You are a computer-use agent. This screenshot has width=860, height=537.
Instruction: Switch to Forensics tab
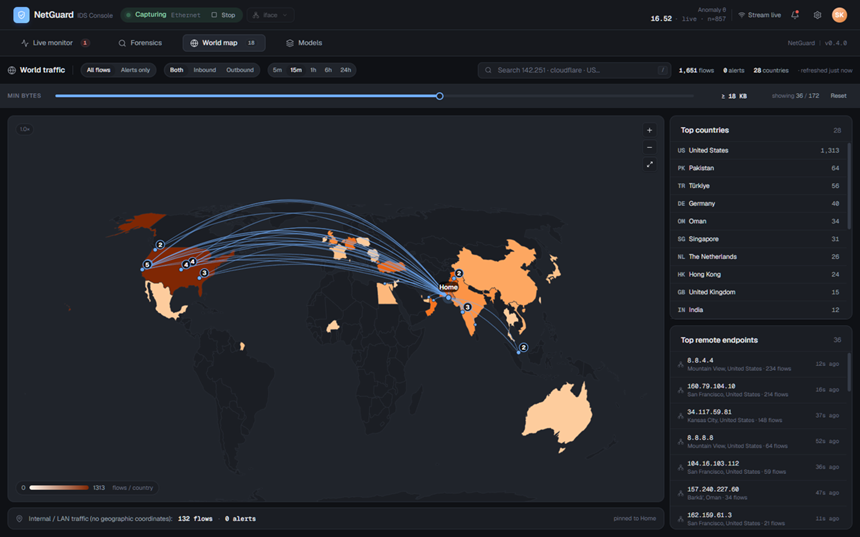[x=140, y=43]
